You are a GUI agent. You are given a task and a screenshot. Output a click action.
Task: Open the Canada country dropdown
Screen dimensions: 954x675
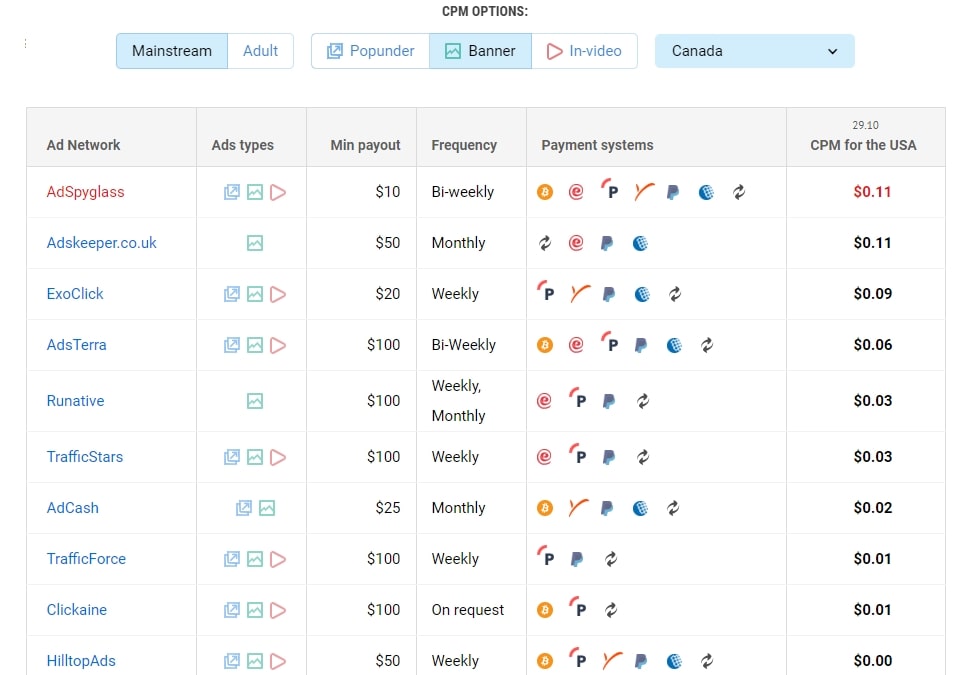[x=754, y=51]
